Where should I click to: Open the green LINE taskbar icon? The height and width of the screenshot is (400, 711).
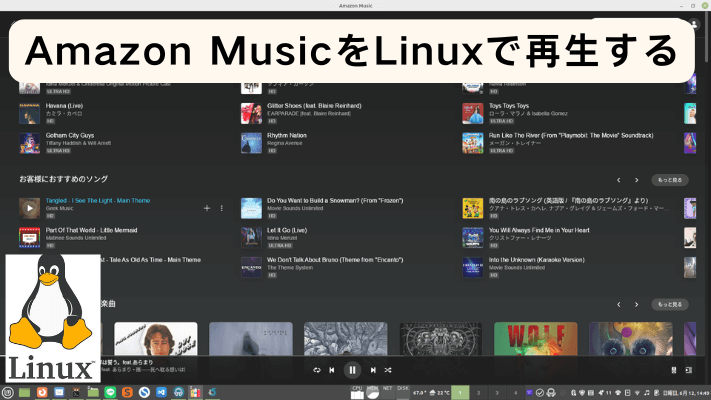tap(110, 392)
